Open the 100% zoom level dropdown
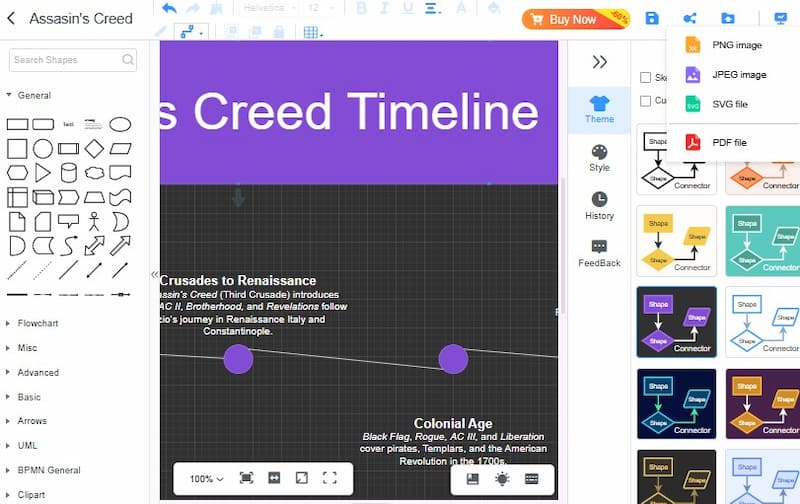Image resolution: width=800 pixels, height=504 pixels. pyautogui.click(x=207, y=478)
